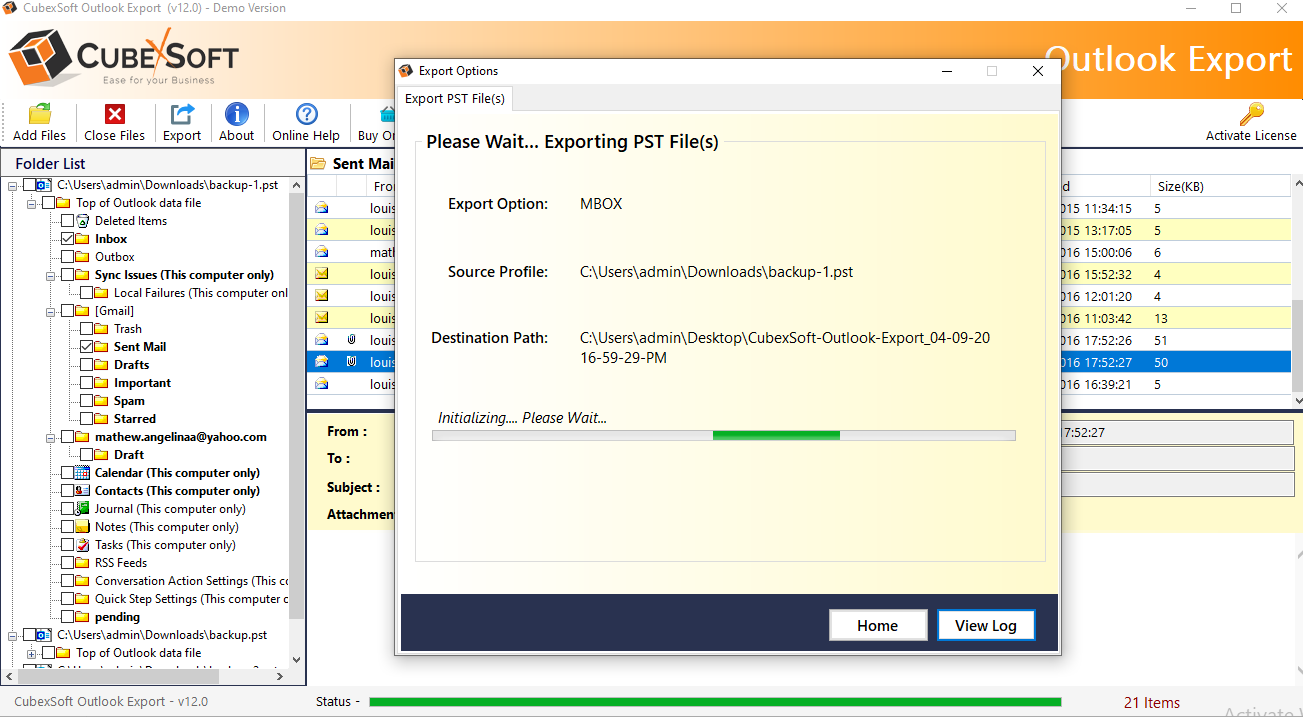Click the View Log button
This screenshot has height=717, width=1303.
[986, 625]
